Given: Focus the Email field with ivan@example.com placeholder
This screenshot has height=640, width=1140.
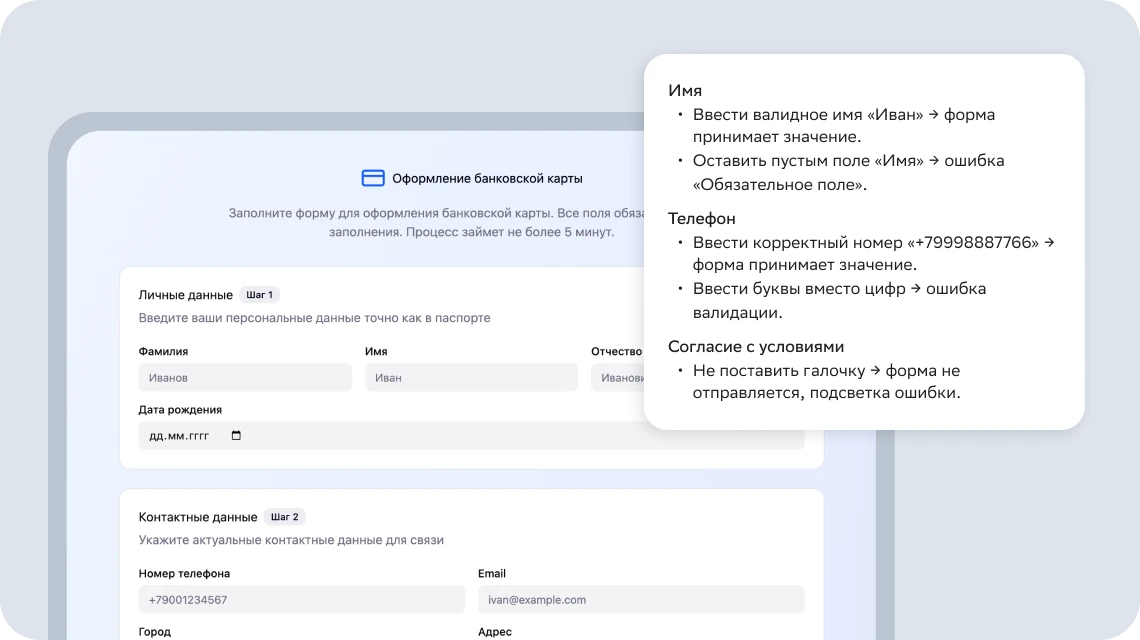Looking at the screenshot, I should [x=641, y=600].
